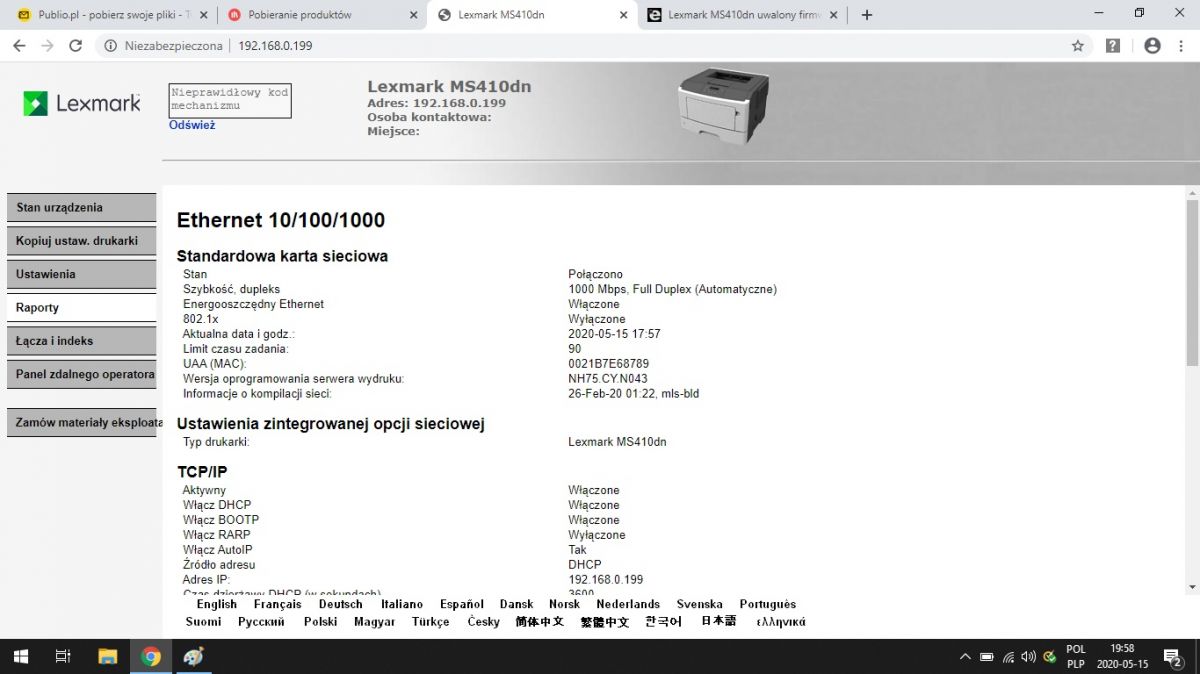Close the Pobieranie produktów tab

pos(414,15)
